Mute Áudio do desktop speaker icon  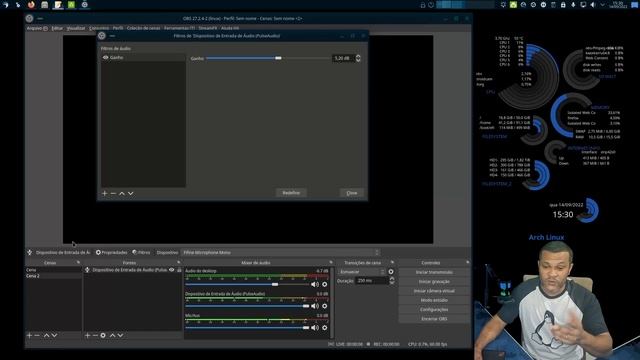[315, 284]
